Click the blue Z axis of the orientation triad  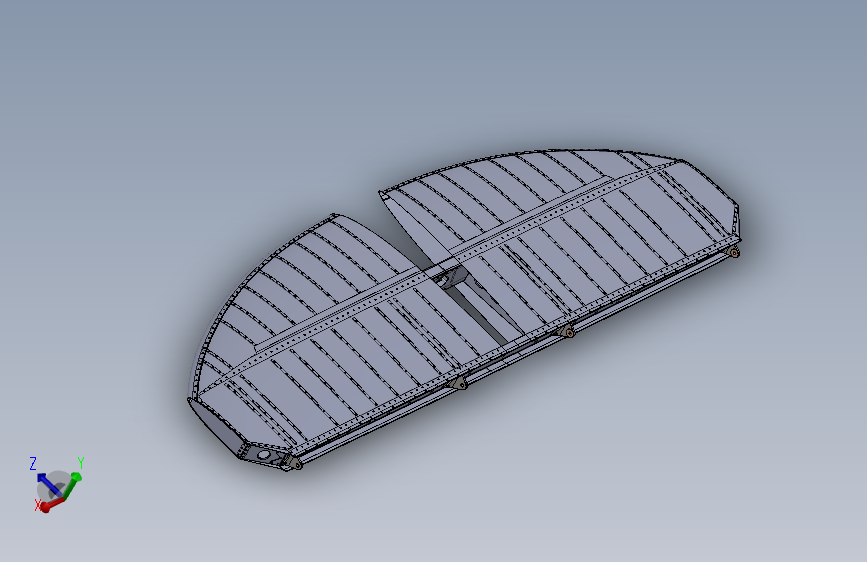click(x=49, y=485)
